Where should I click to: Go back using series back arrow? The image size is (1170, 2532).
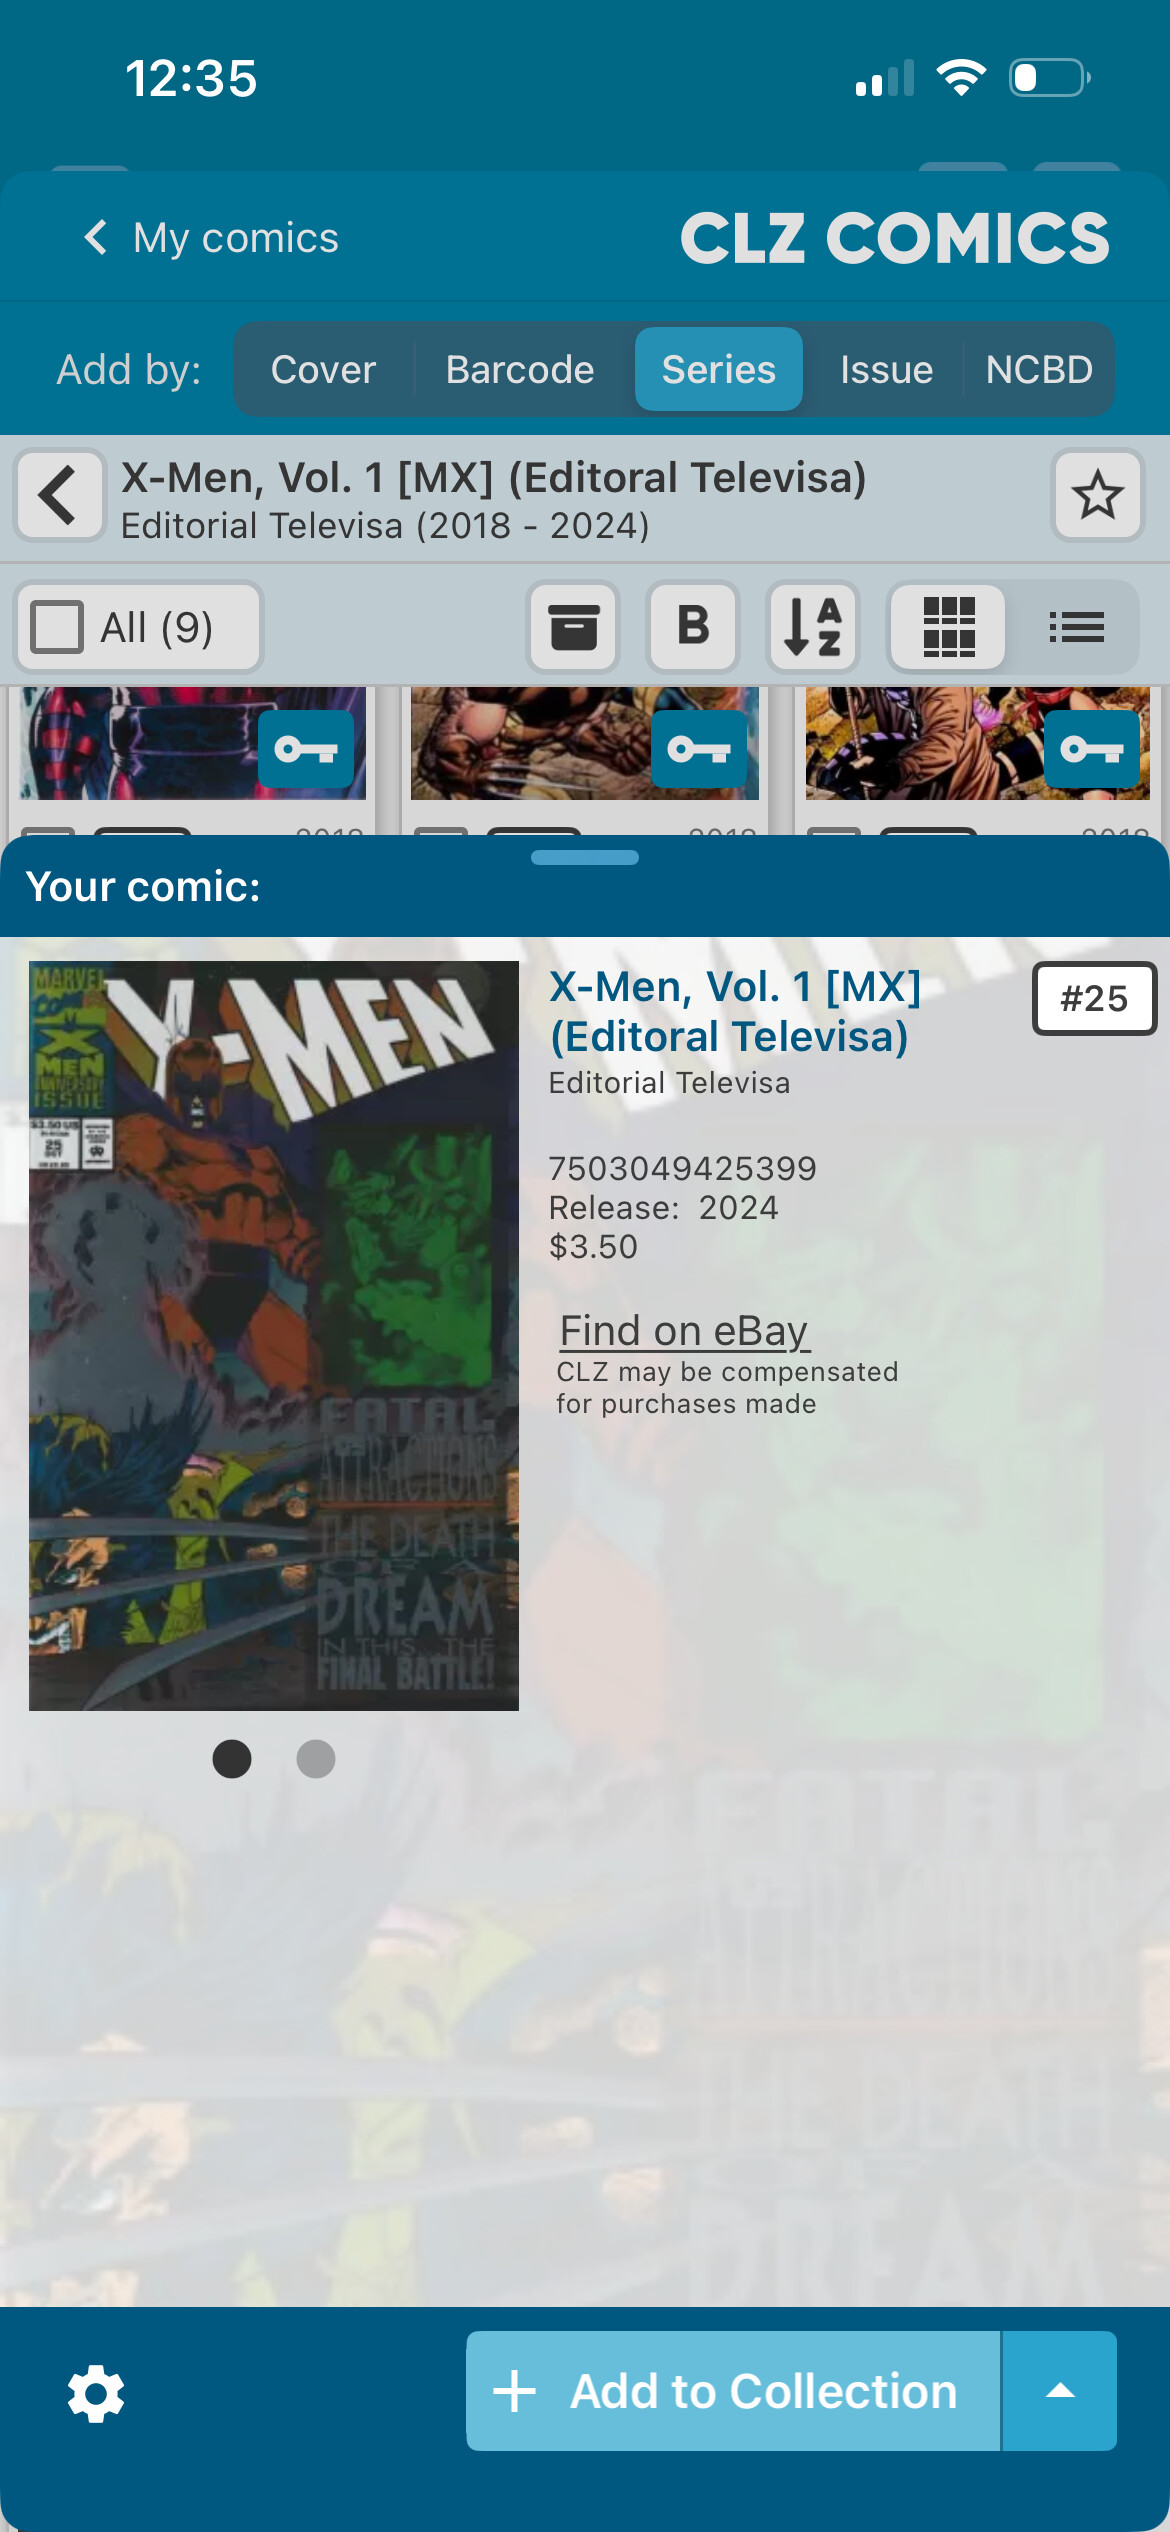[x=59, y=495]
